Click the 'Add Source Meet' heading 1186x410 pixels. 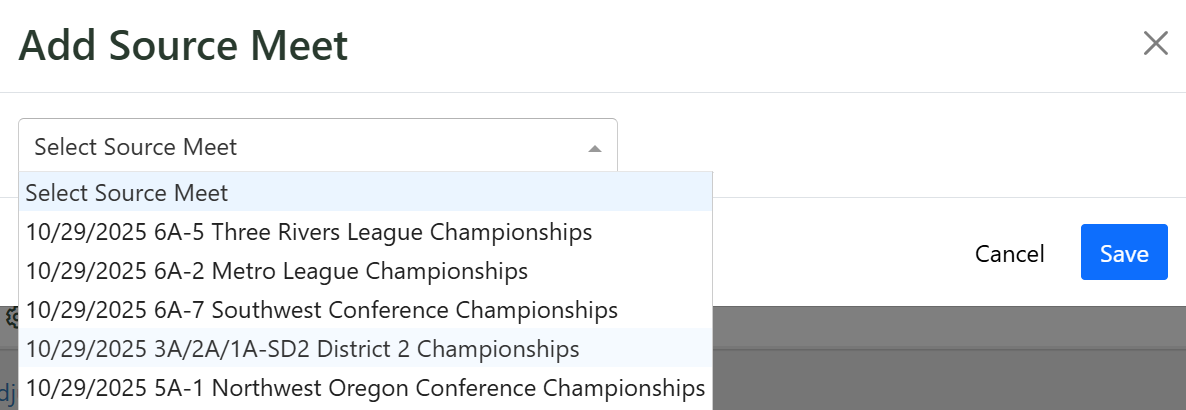(182, 45)
